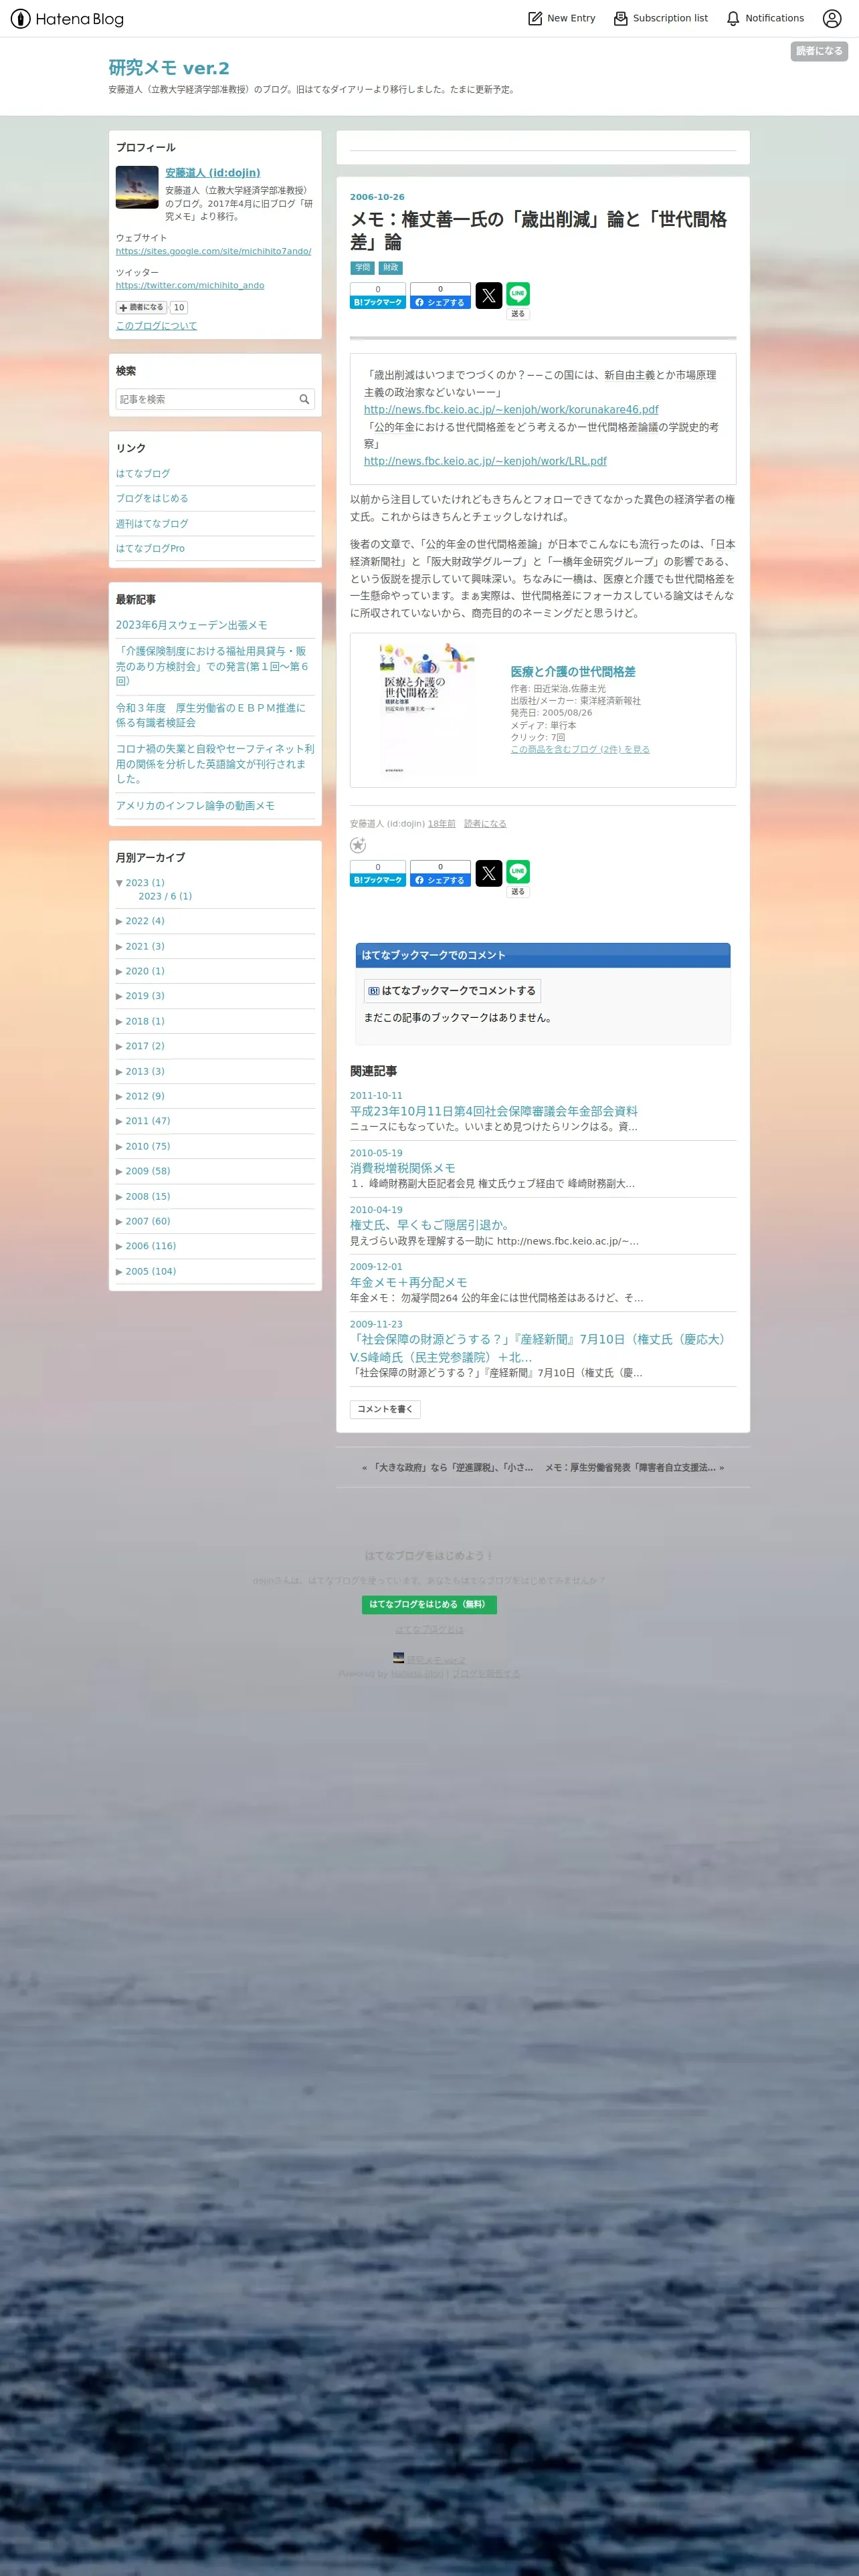The height and width of the screenshot is (2576, 859).
Task: Open 2023 / 6 (1) archive month
Action: point(165,896)
